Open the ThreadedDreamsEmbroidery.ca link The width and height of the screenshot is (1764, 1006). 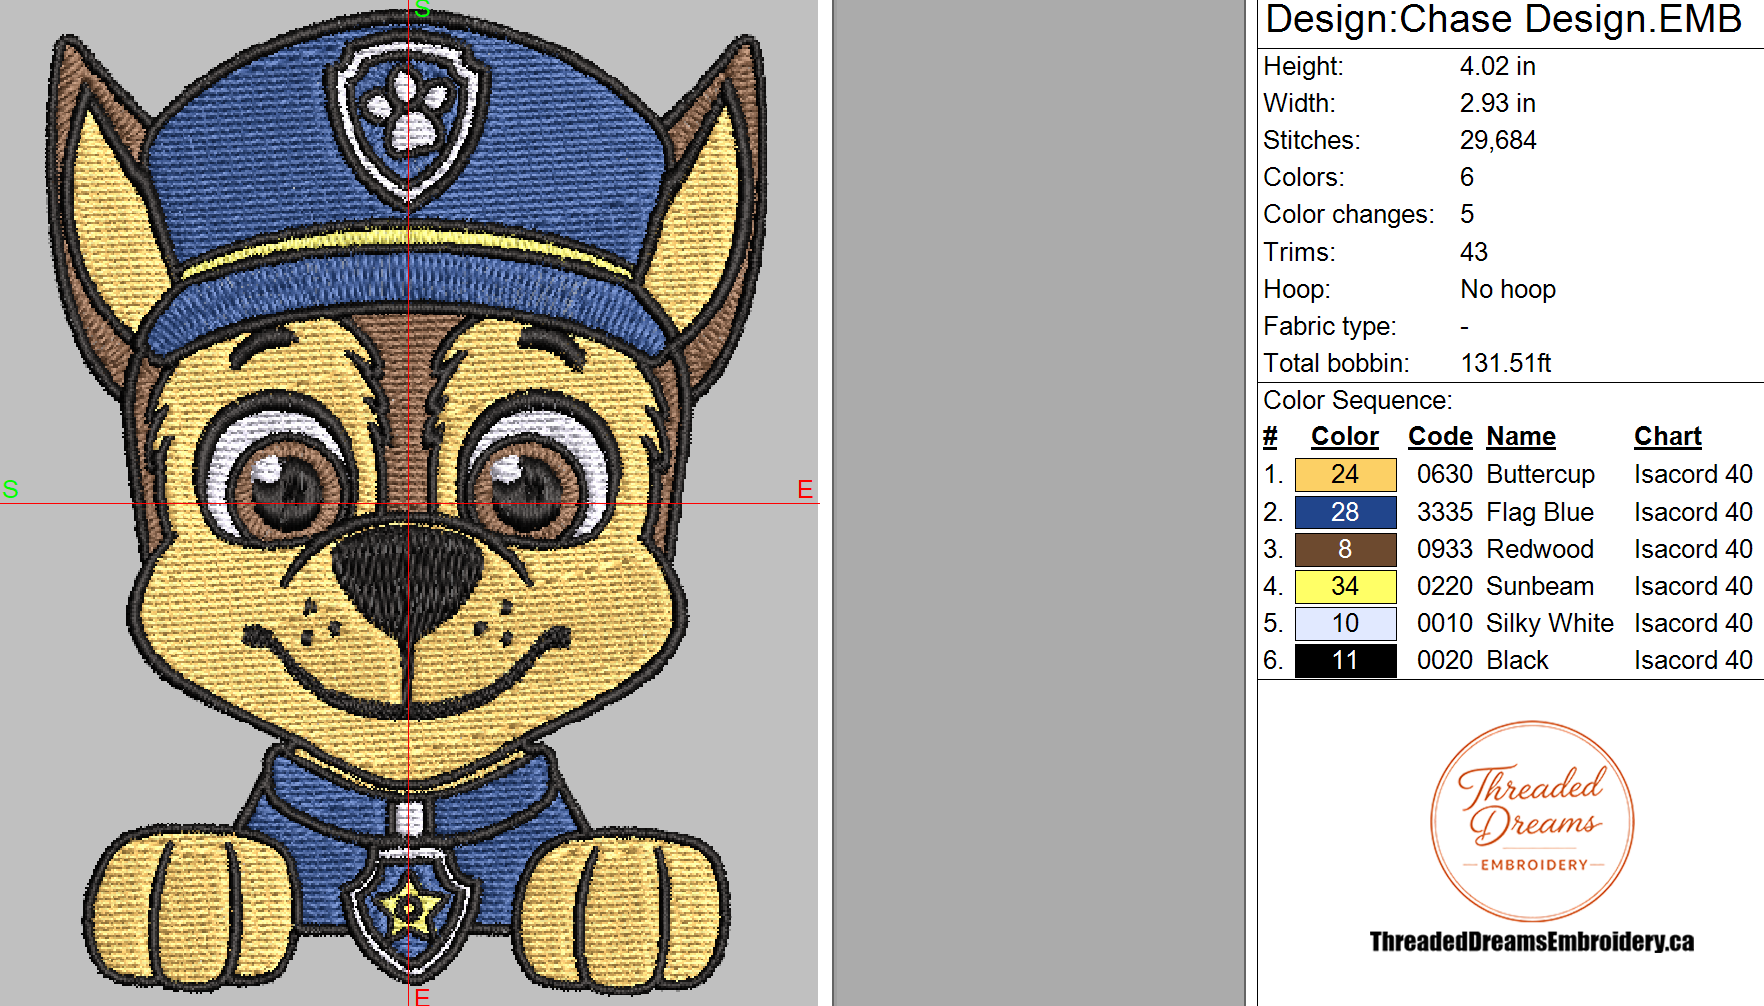(x=1532, y=941)
